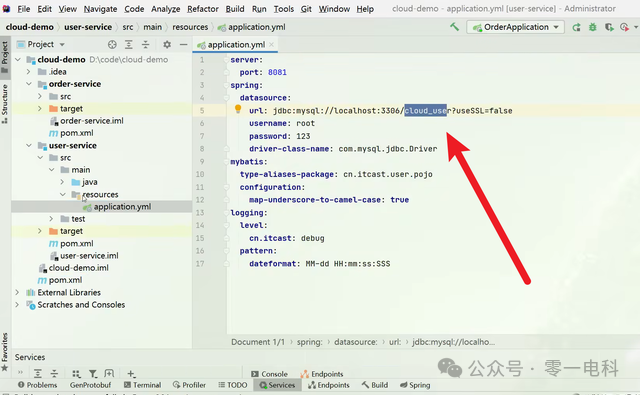Open the GenProtobuf tool window
This screenshot has height=395, width=640.
(90, 385)
